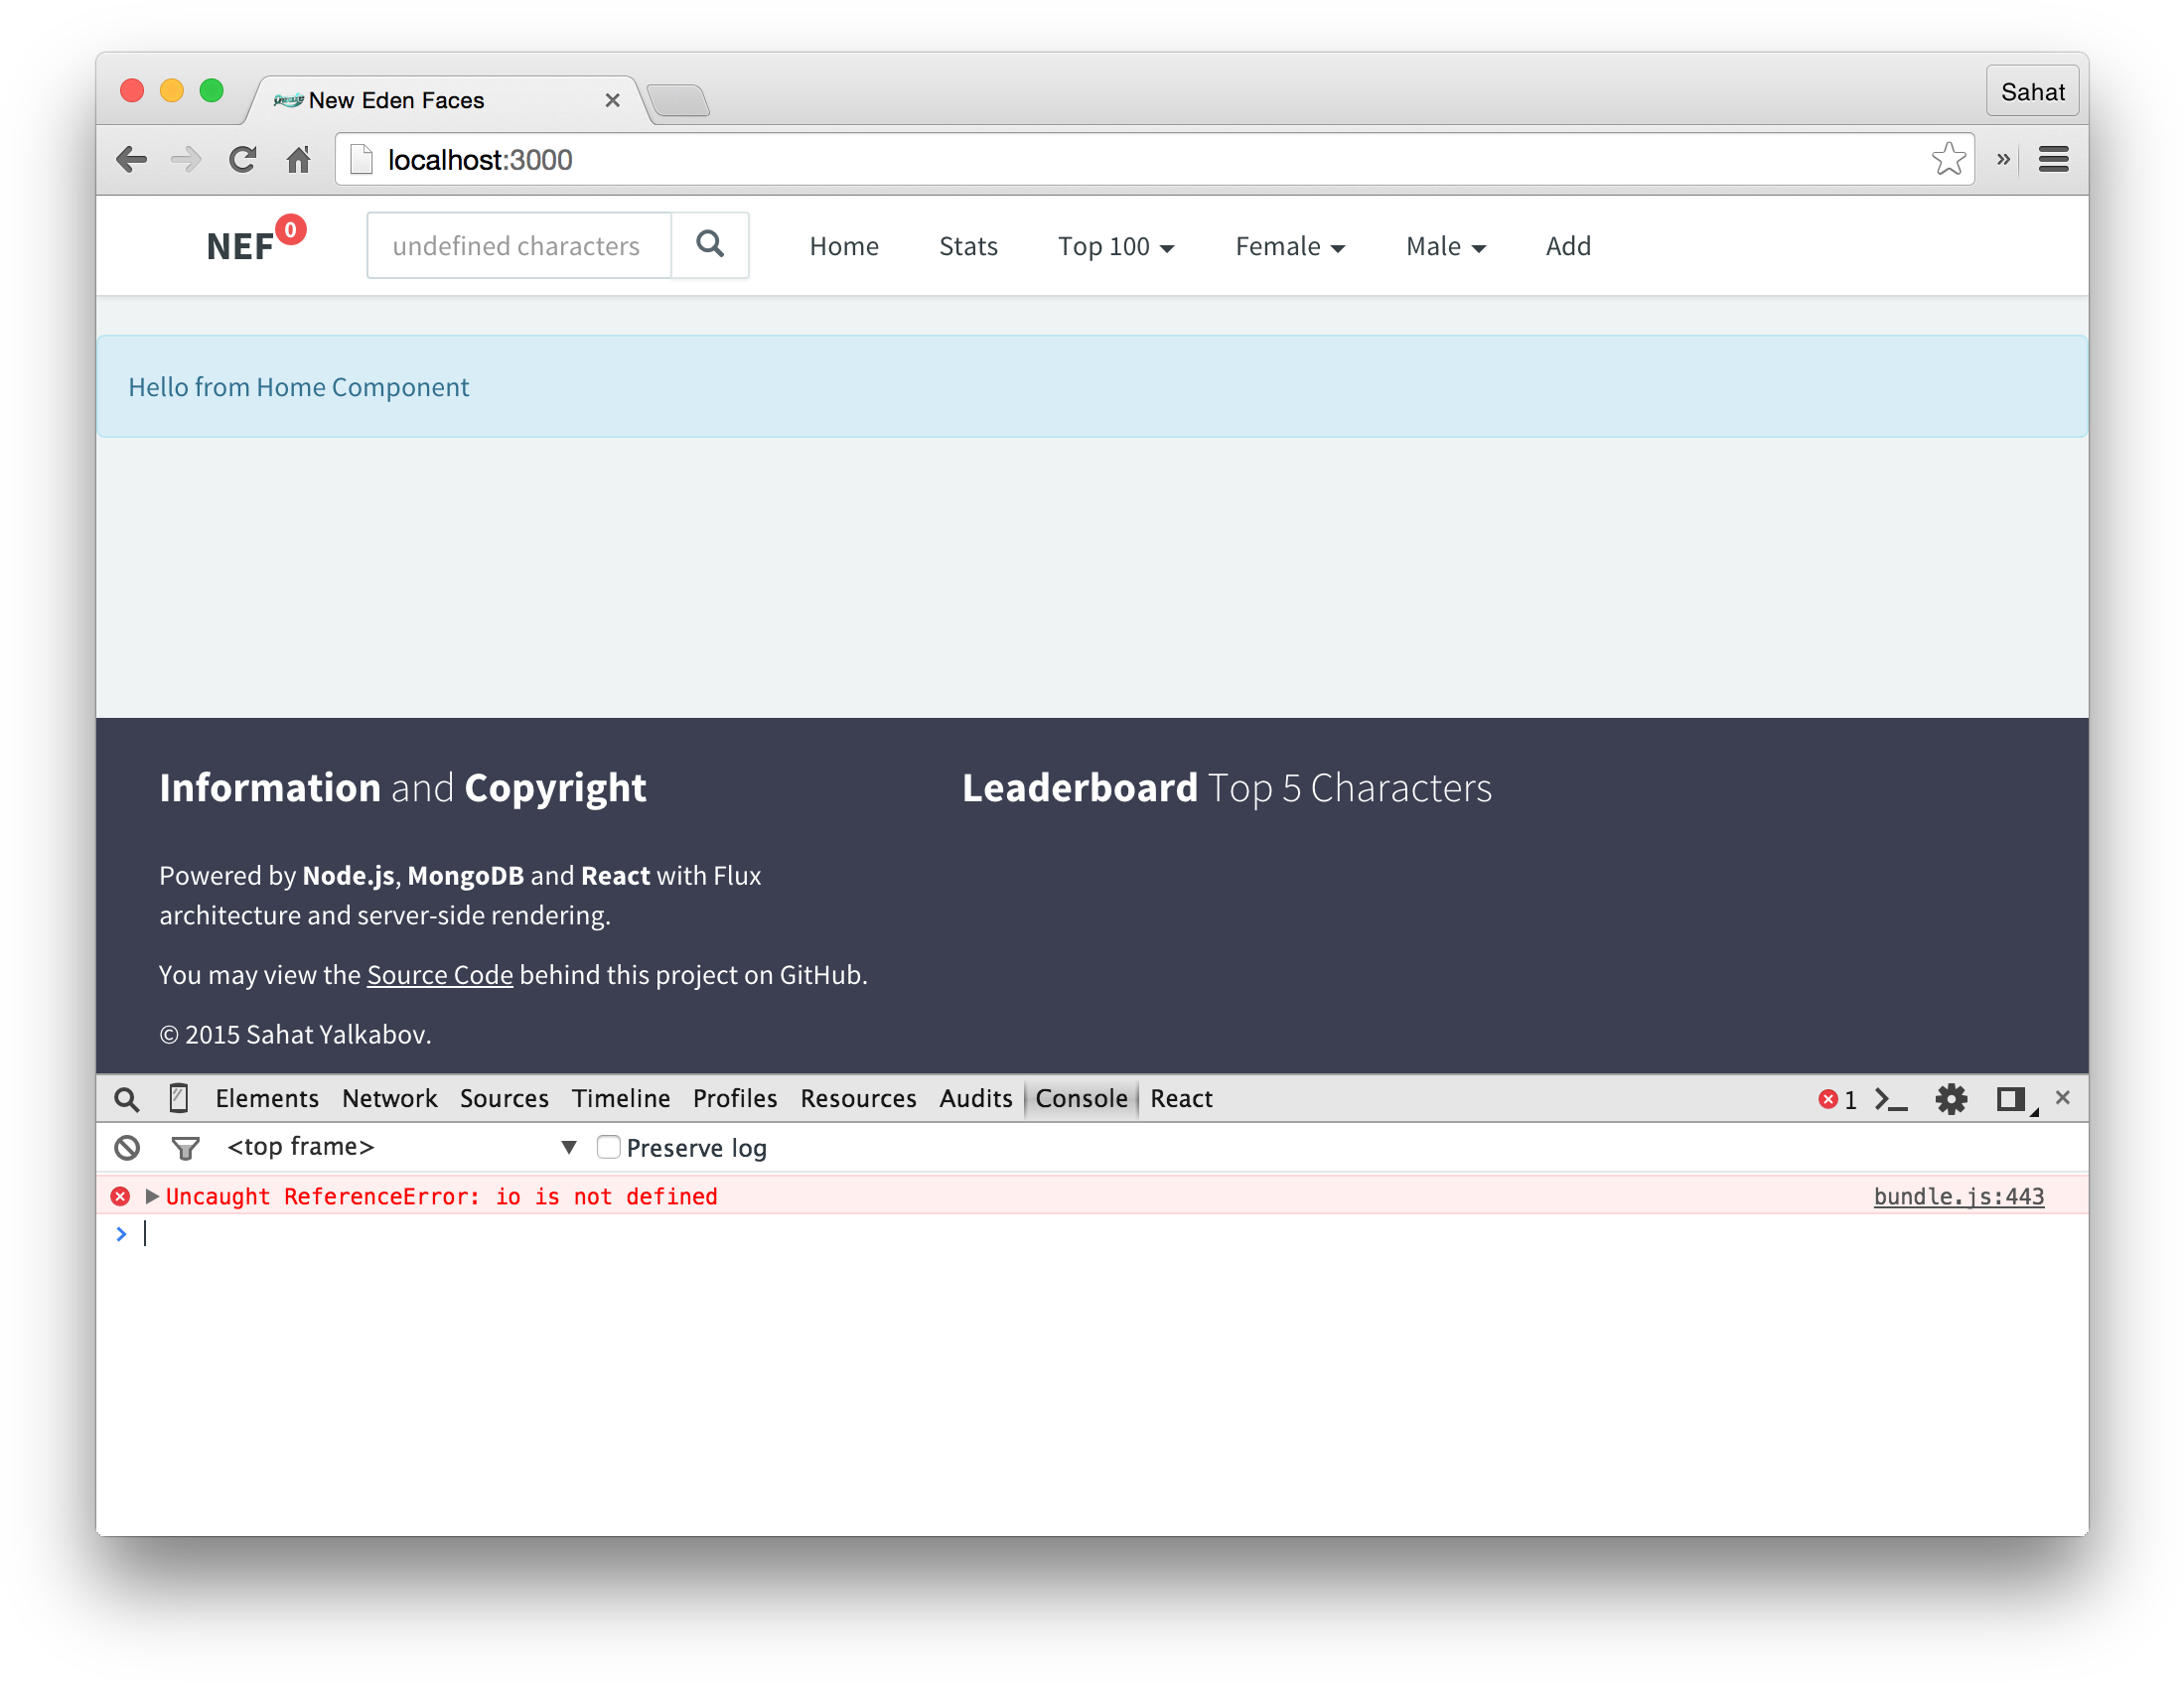2184x1683 pixels.
Task: Switch to the Timeline tab
Action: click(621, 1099)
